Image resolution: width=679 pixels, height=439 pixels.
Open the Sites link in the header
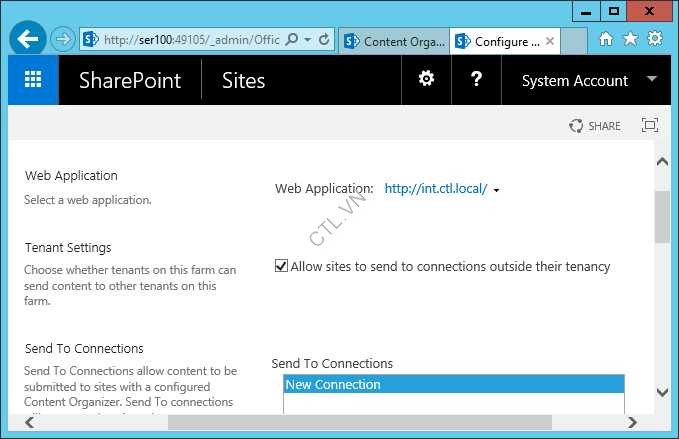[243, 81]
